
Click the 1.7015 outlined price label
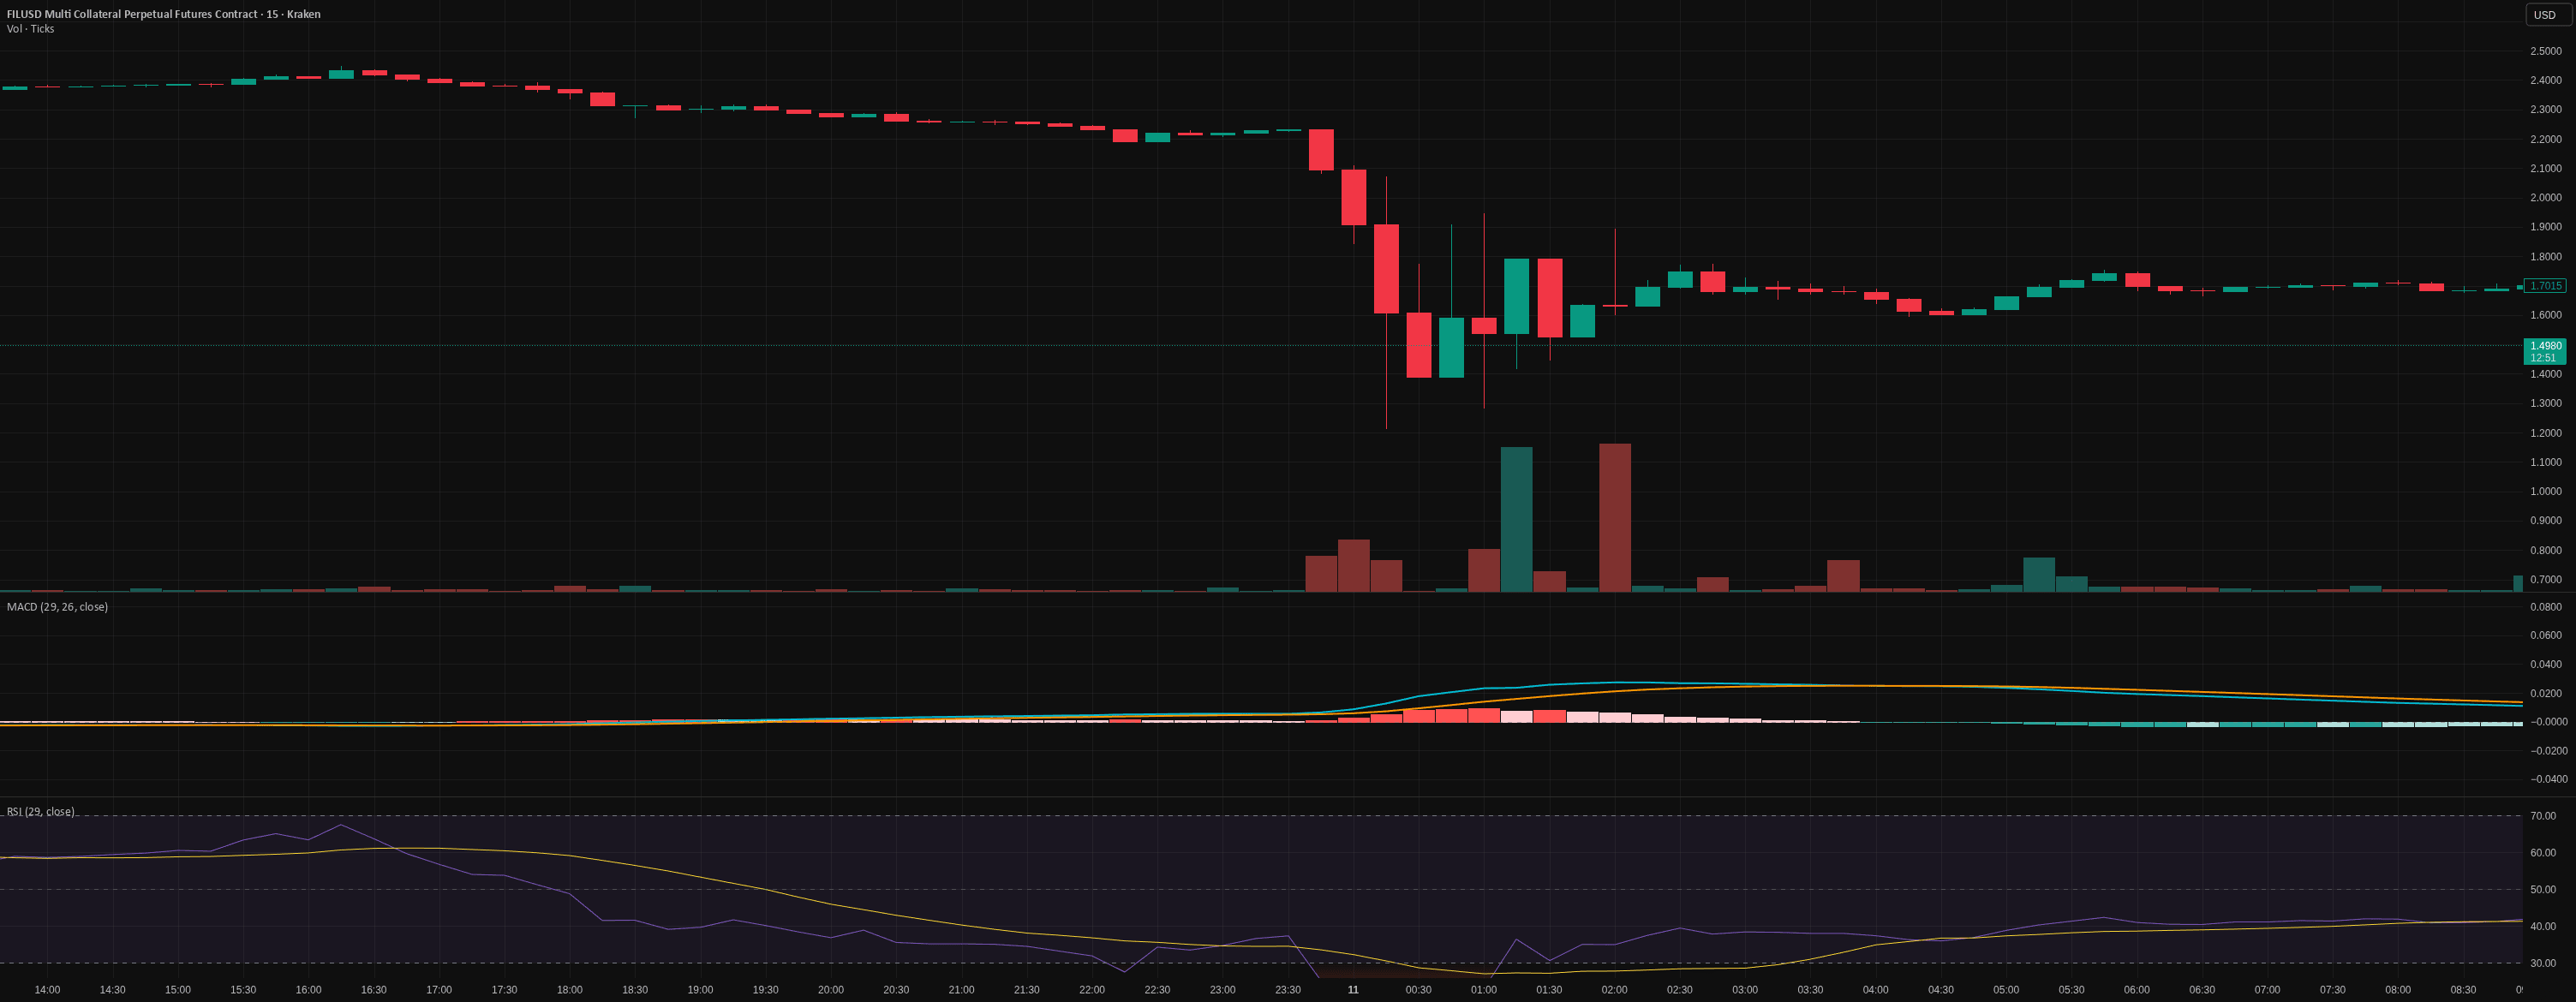(x=2544, y=286)
